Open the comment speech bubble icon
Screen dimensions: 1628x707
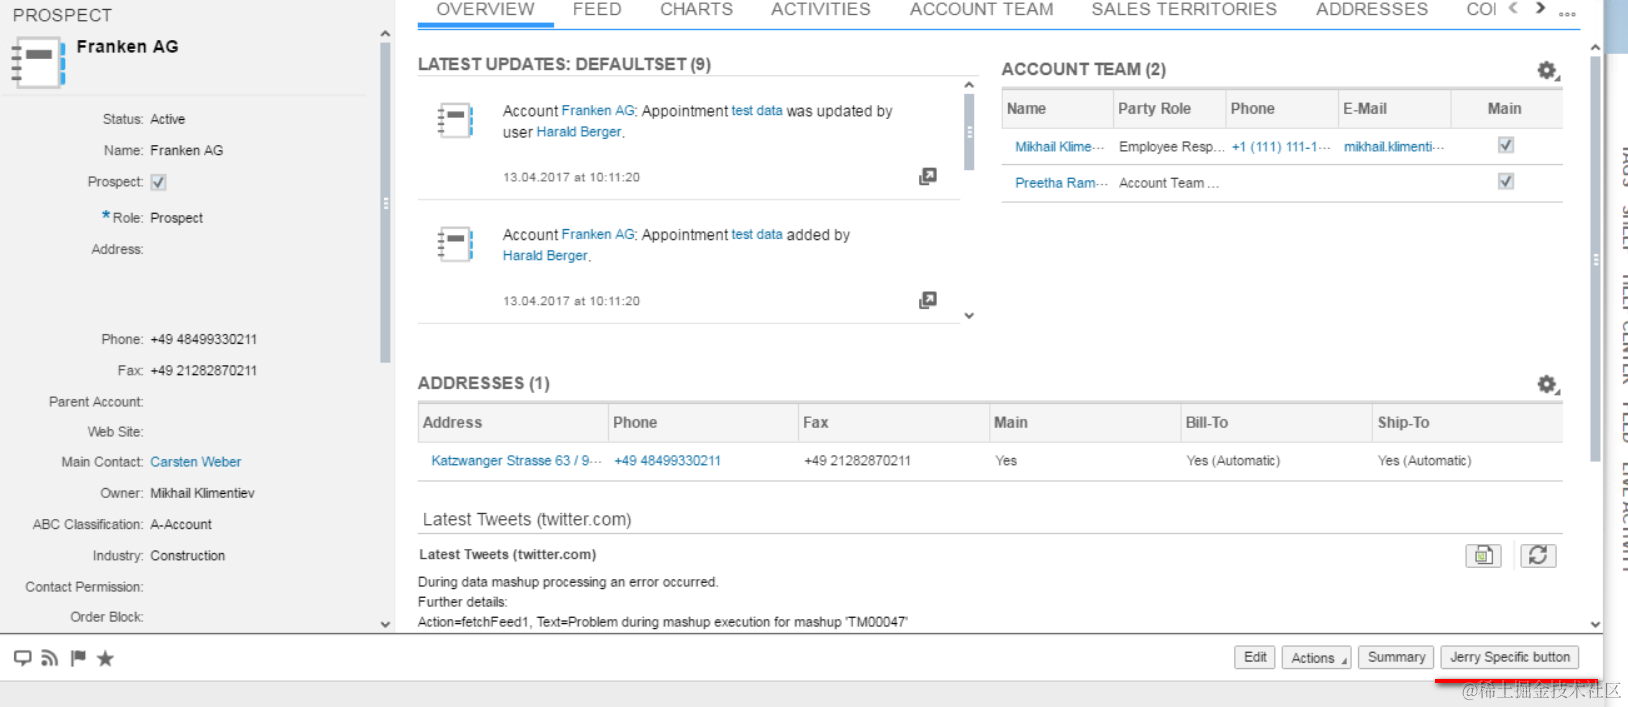22,658
